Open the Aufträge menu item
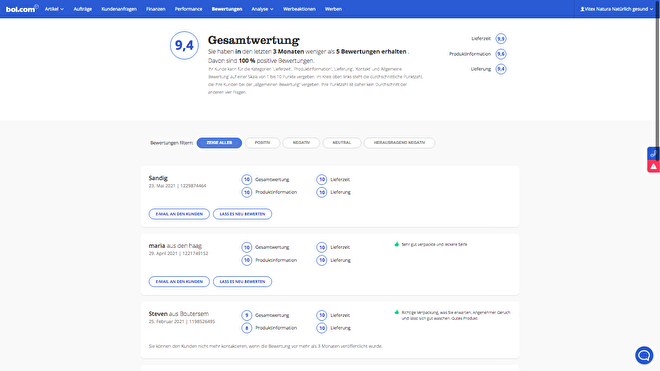660x371 pixels. point(82,9)
